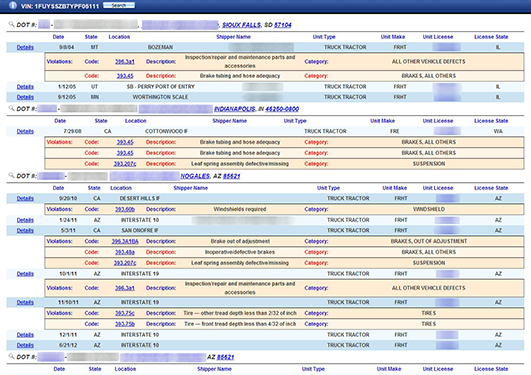
Task: Click Unit Type header in Indianapolis table
Action: (295, 121)
